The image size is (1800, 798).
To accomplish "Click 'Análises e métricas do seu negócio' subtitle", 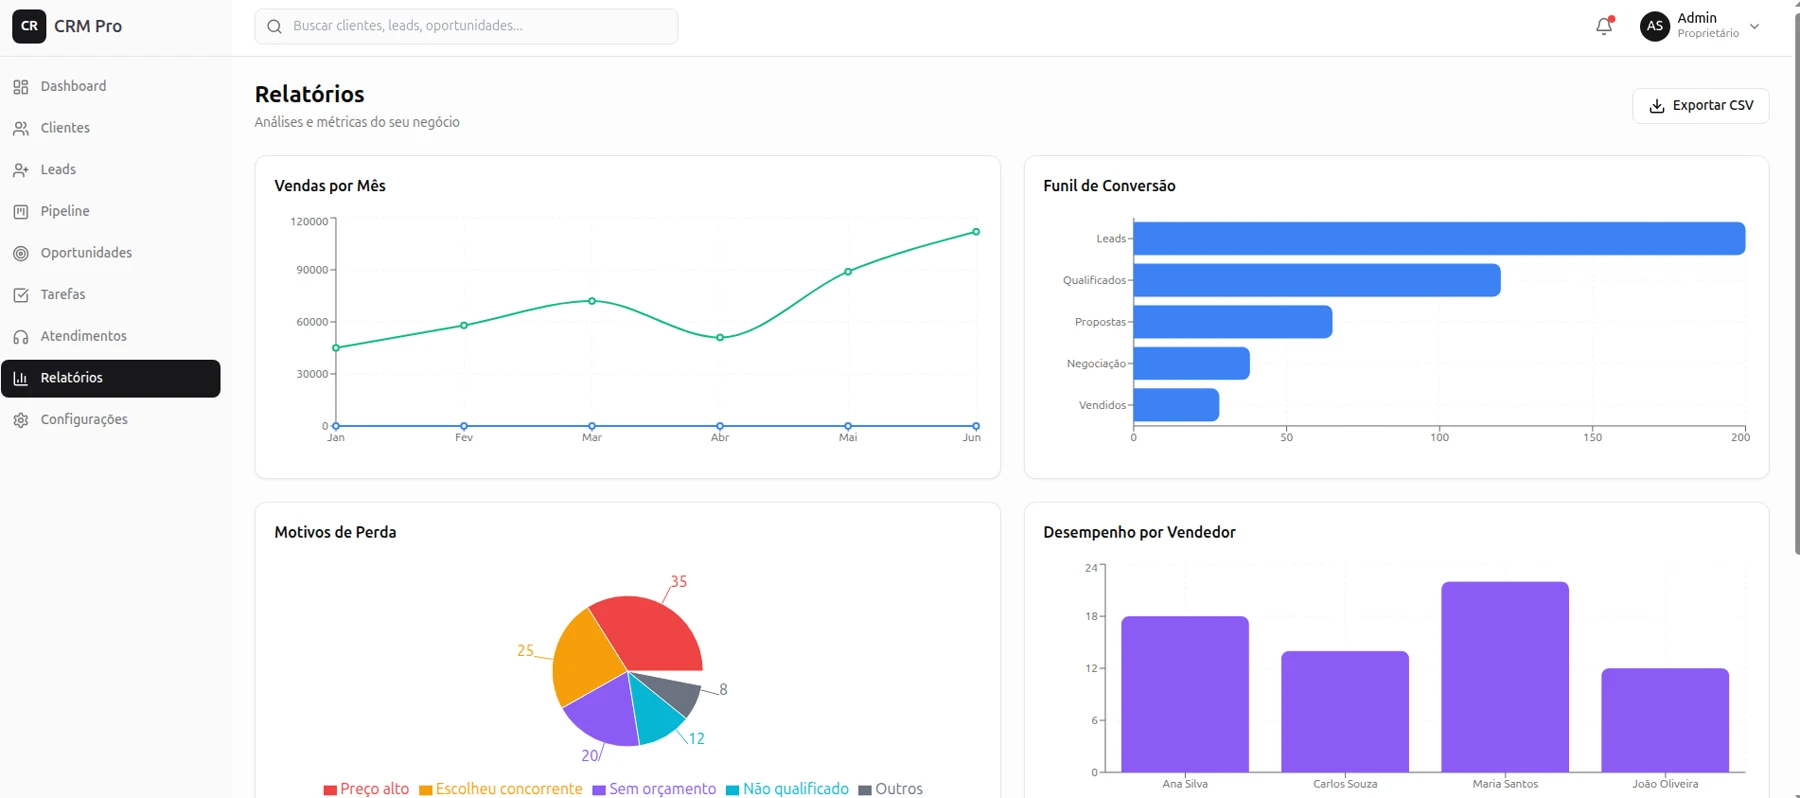I will pyautogui.click(x=357, y=122).
